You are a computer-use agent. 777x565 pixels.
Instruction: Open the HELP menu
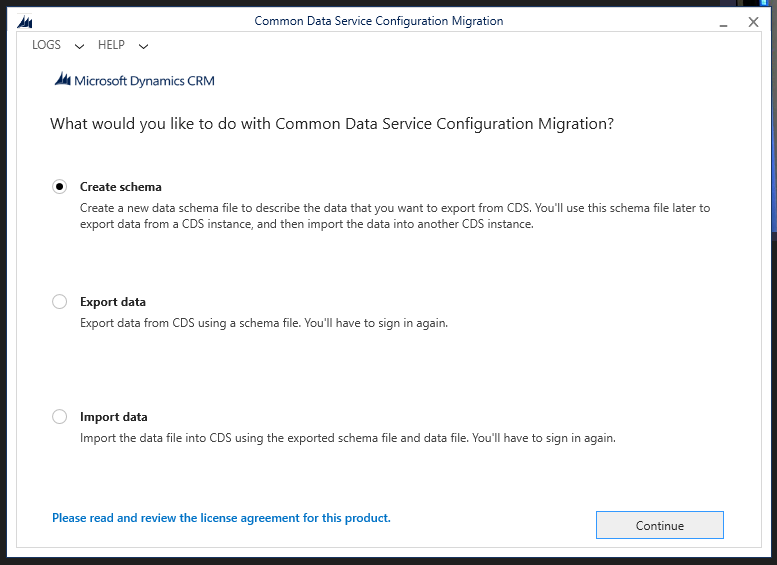click(x=111, y=45)
